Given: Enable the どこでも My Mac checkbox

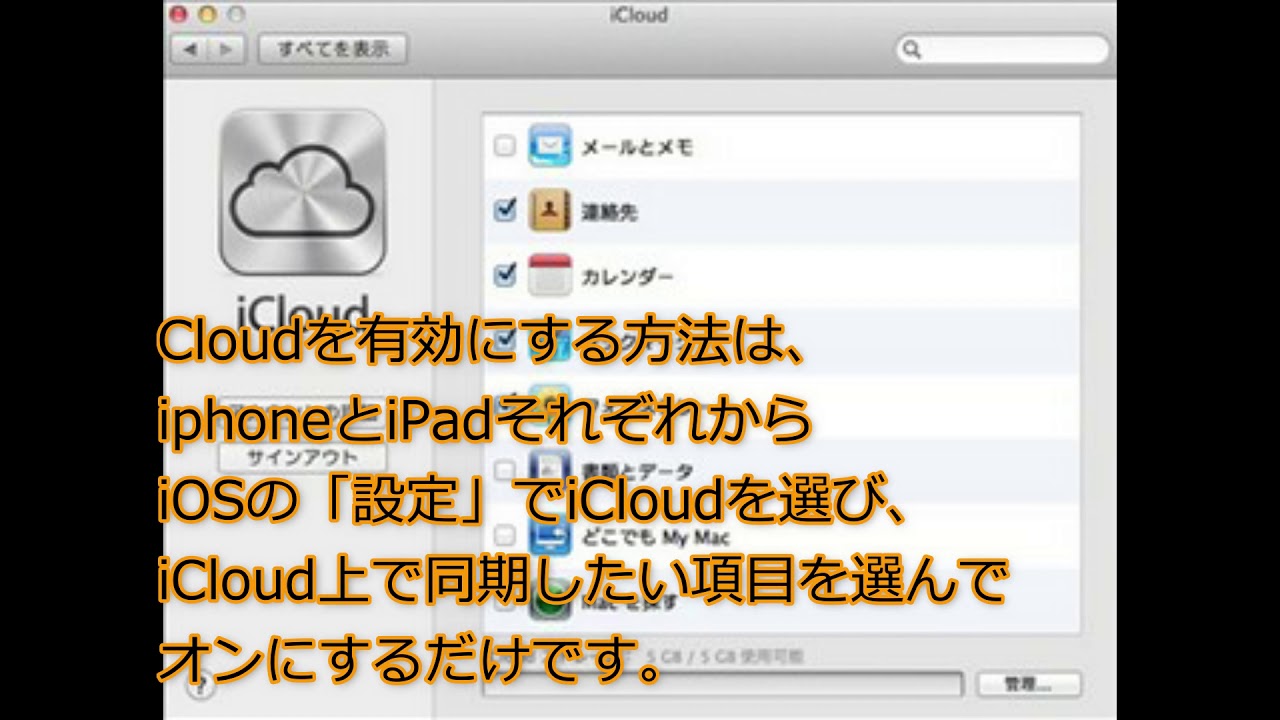Looking at the screenshot, I should [x=505, y=534].
